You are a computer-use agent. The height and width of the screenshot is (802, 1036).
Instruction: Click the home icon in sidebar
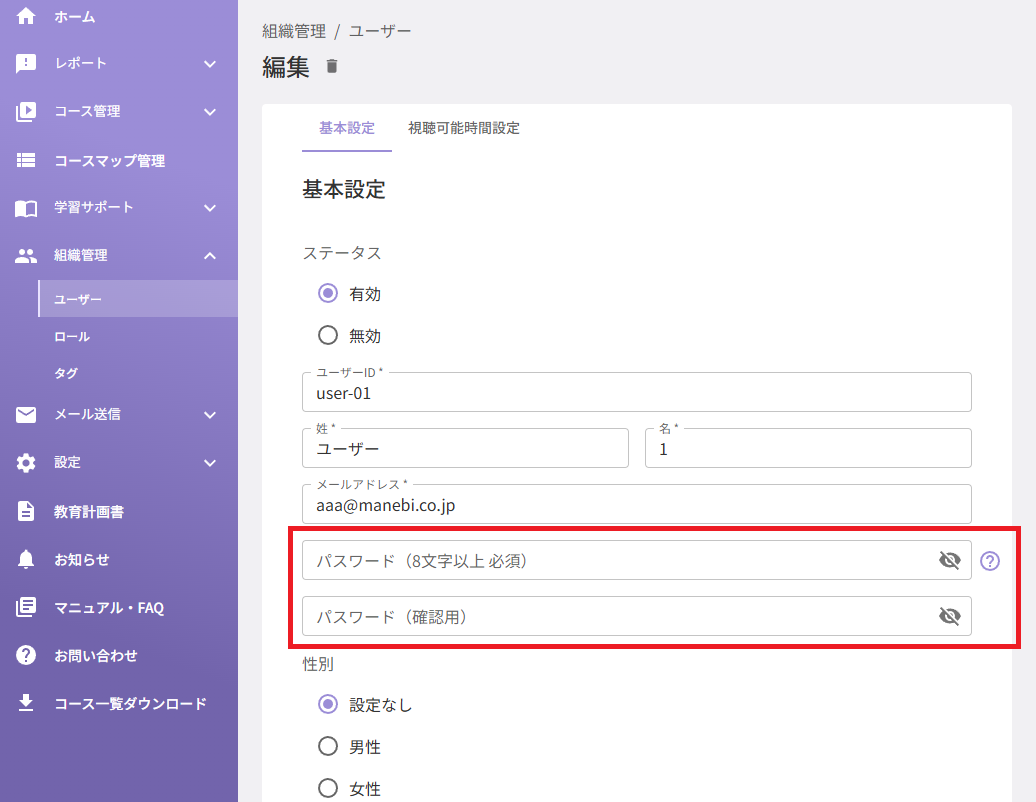pos(26,16)
